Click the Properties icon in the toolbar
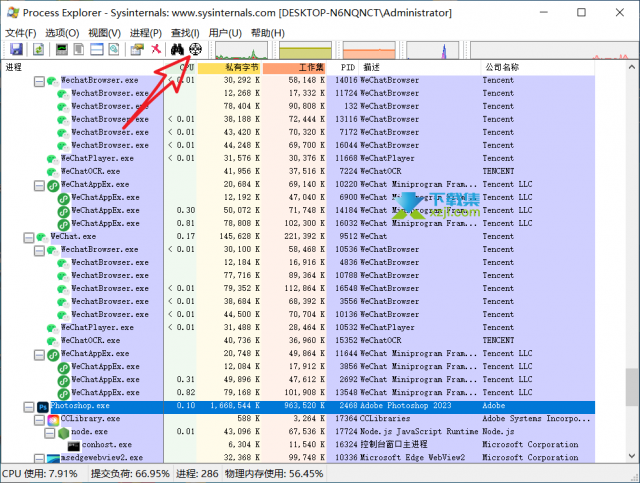 pos(136,49)
